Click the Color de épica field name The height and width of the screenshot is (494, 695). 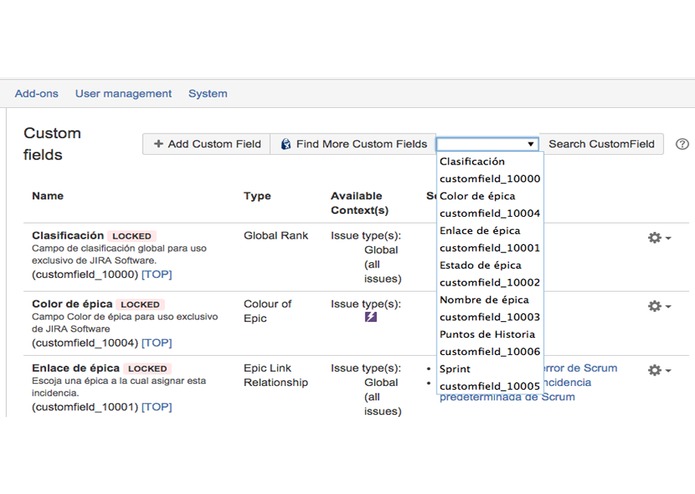pos(72,304)
